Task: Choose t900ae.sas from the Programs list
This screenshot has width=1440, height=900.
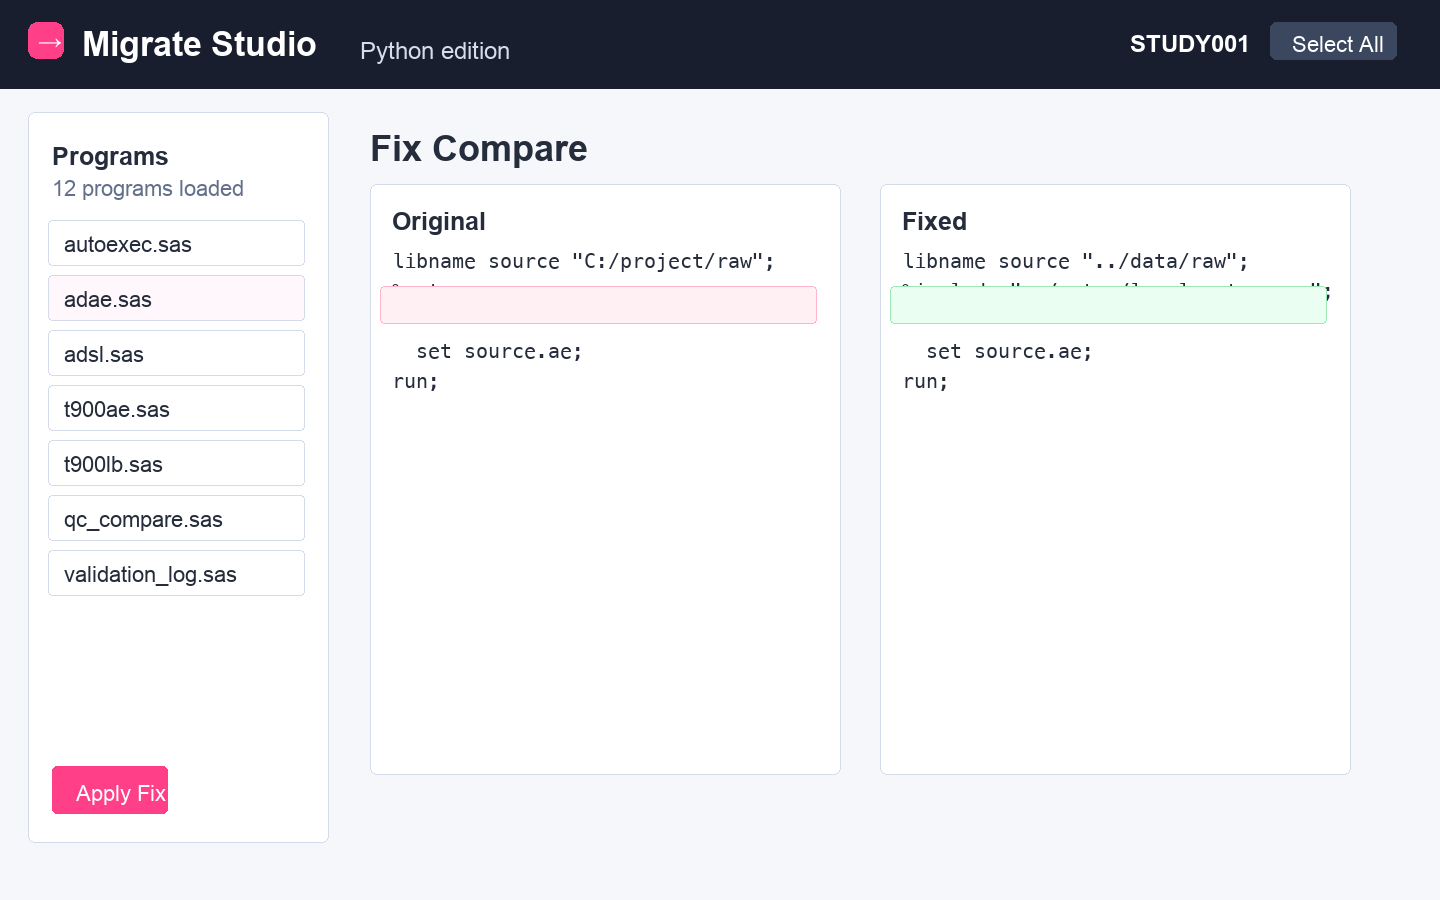Action: (x=176, y=408)
